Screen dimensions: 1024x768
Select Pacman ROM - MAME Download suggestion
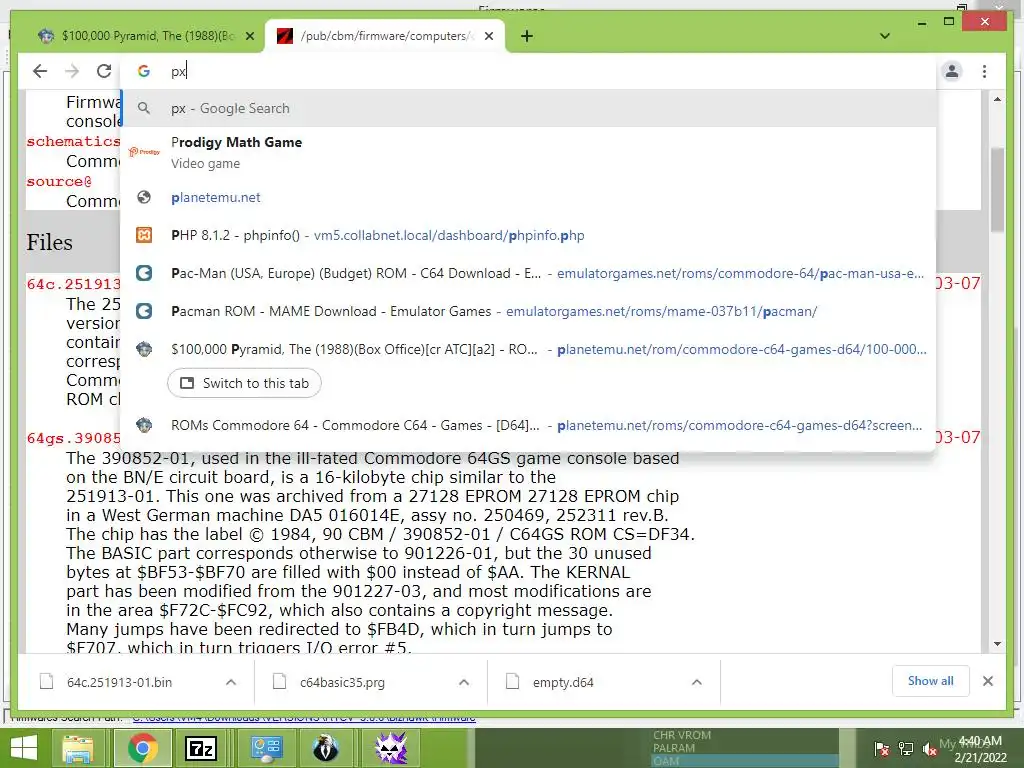(x=528, y=311)
